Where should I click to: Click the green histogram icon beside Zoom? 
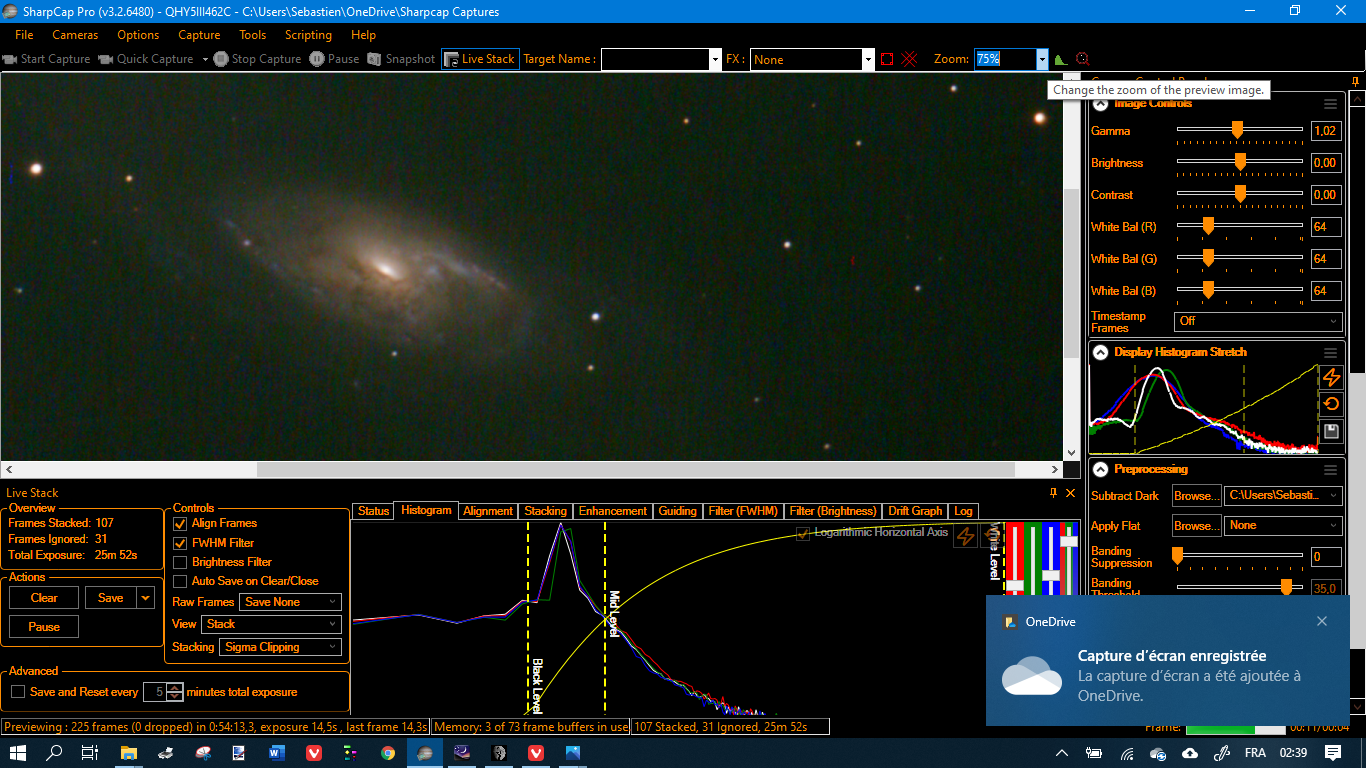(1061, 59)
